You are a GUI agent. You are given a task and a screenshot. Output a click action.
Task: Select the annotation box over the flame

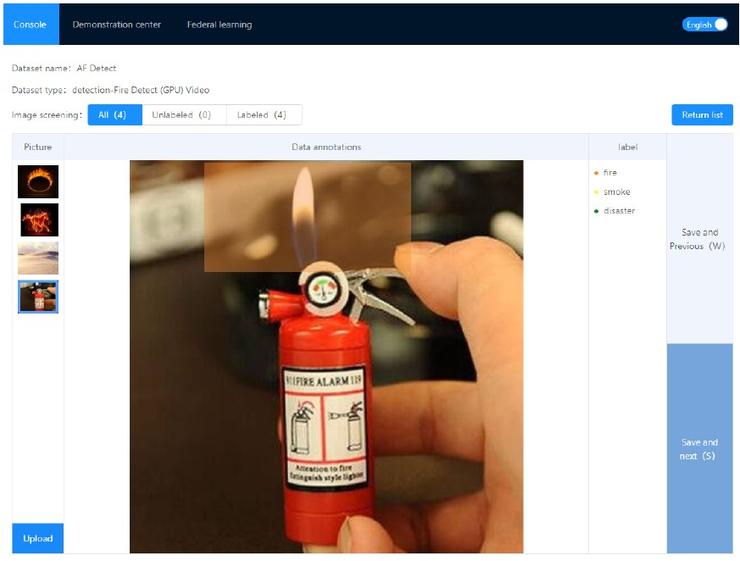tap(307, 217)
